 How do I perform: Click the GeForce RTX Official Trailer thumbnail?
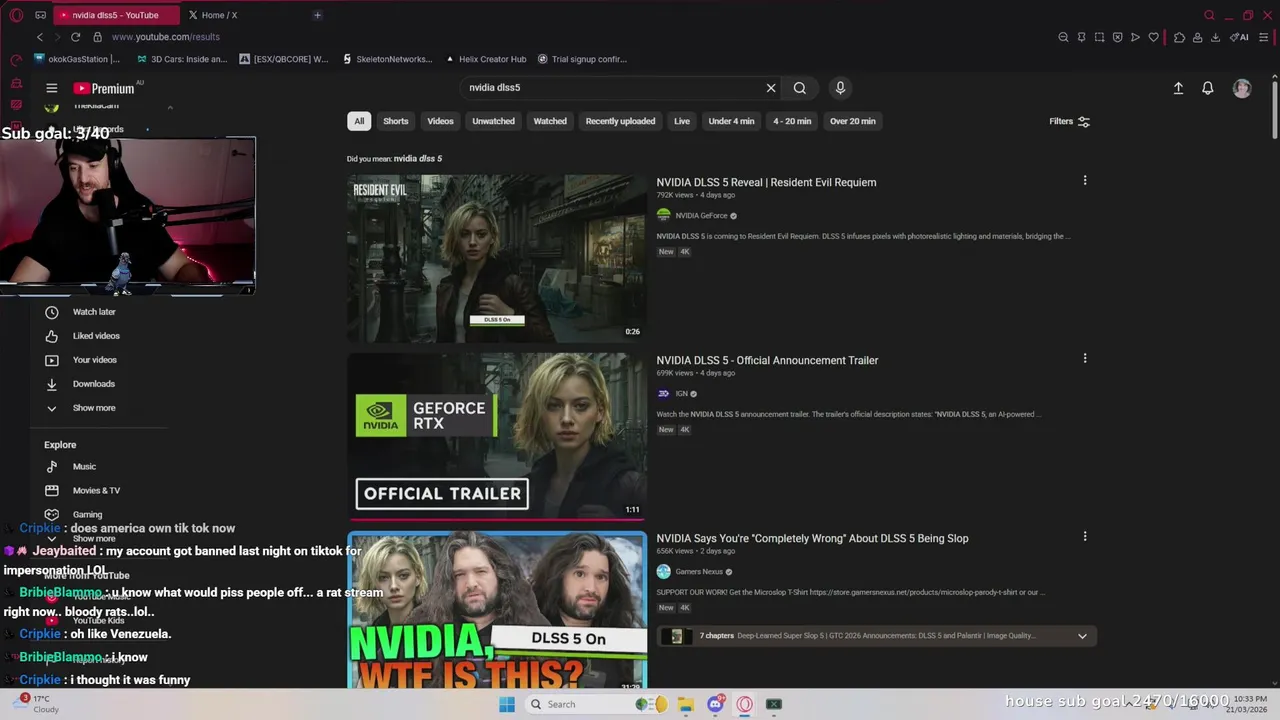coord(497,436)
